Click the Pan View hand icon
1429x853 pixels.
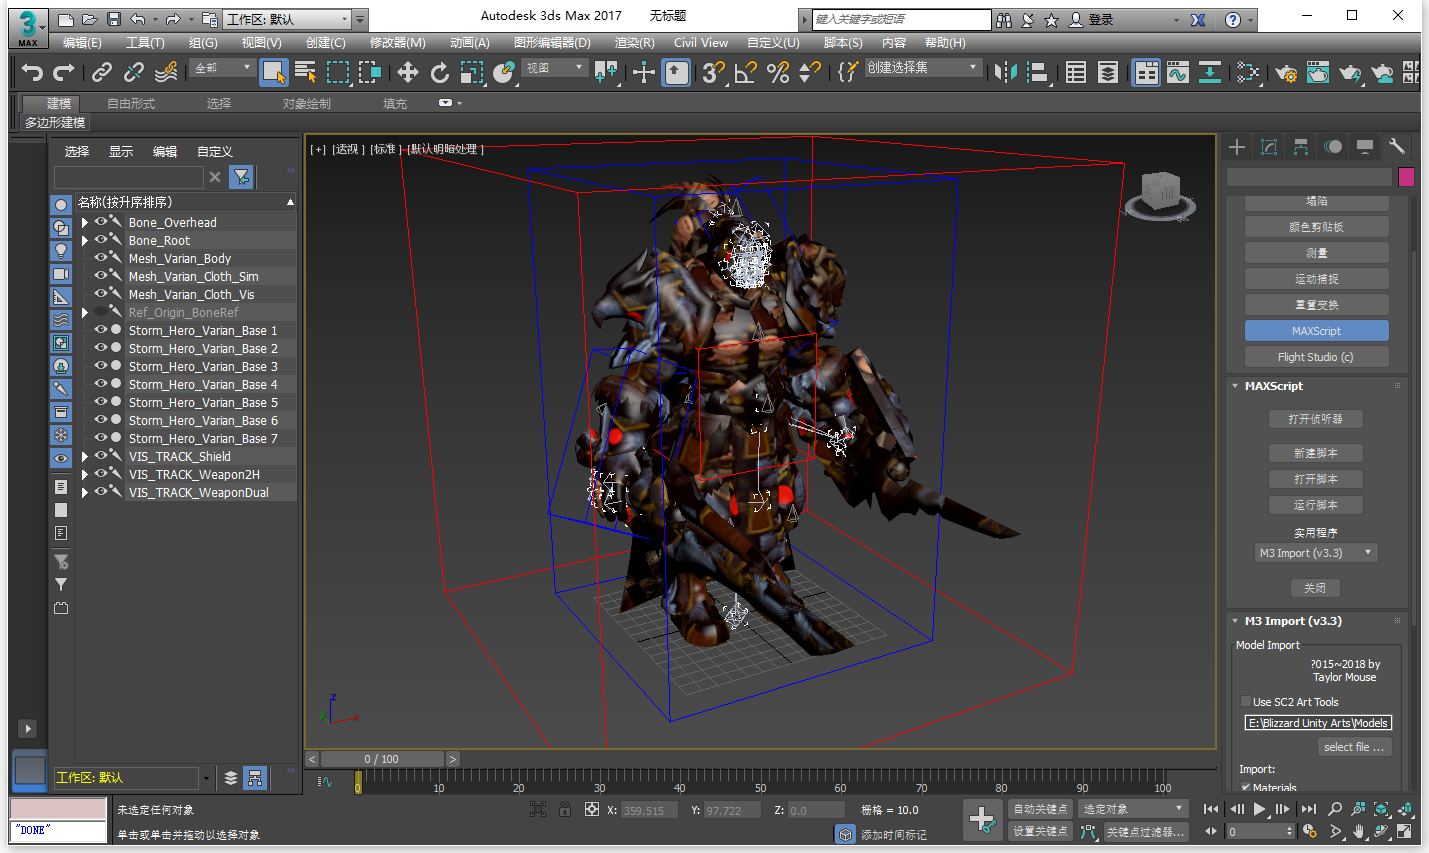coord(1358,831)
